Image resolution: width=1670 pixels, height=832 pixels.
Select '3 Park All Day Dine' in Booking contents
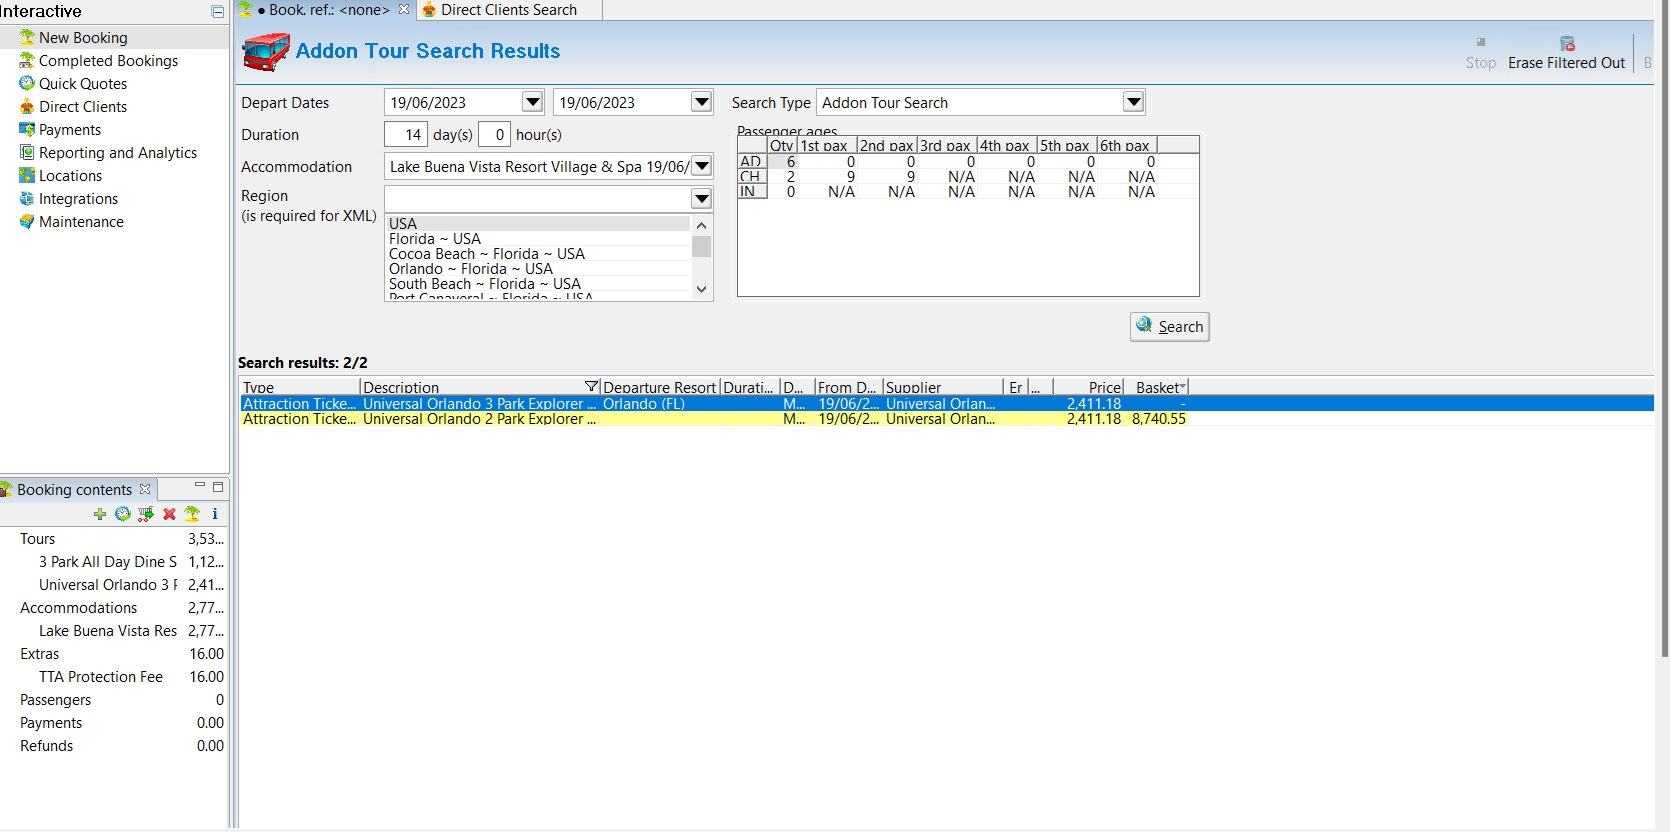tap(108, 562)
